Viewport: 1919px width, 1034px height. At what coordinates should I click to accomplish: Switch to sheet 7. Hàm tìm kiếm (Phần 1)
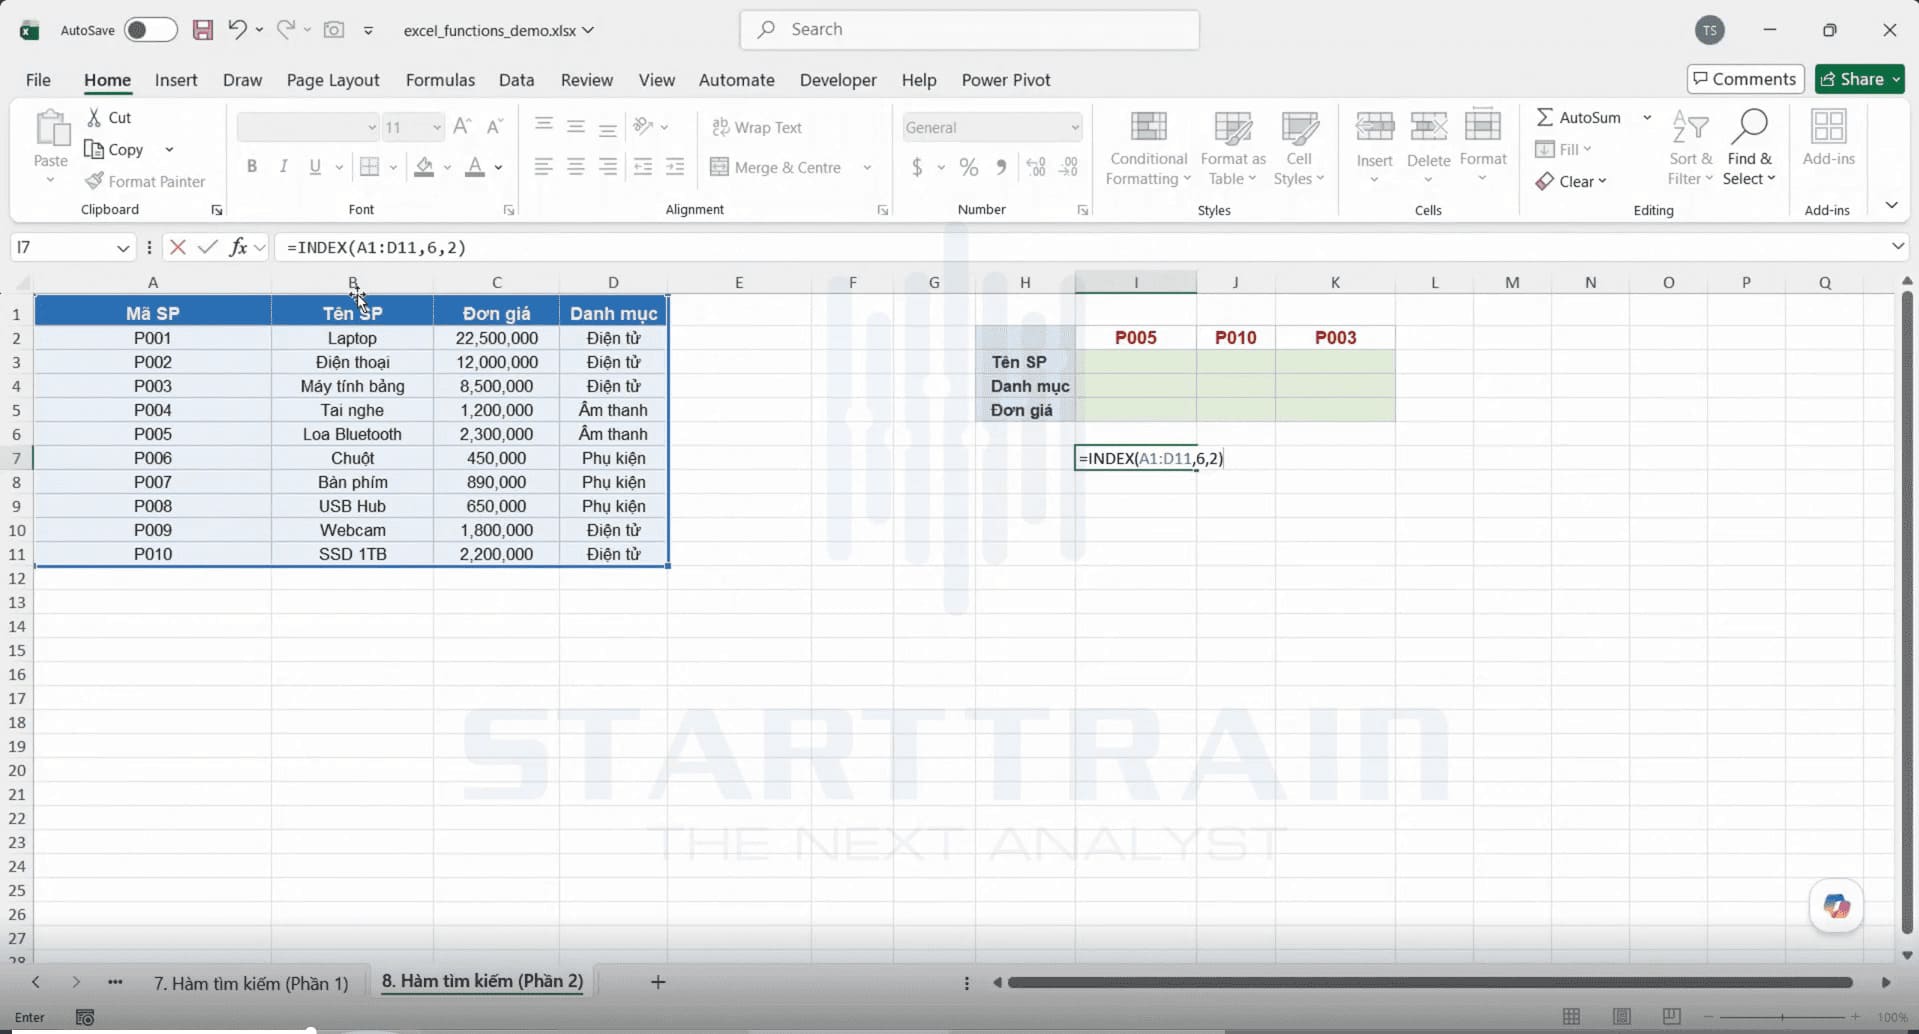tap(251, 983)
